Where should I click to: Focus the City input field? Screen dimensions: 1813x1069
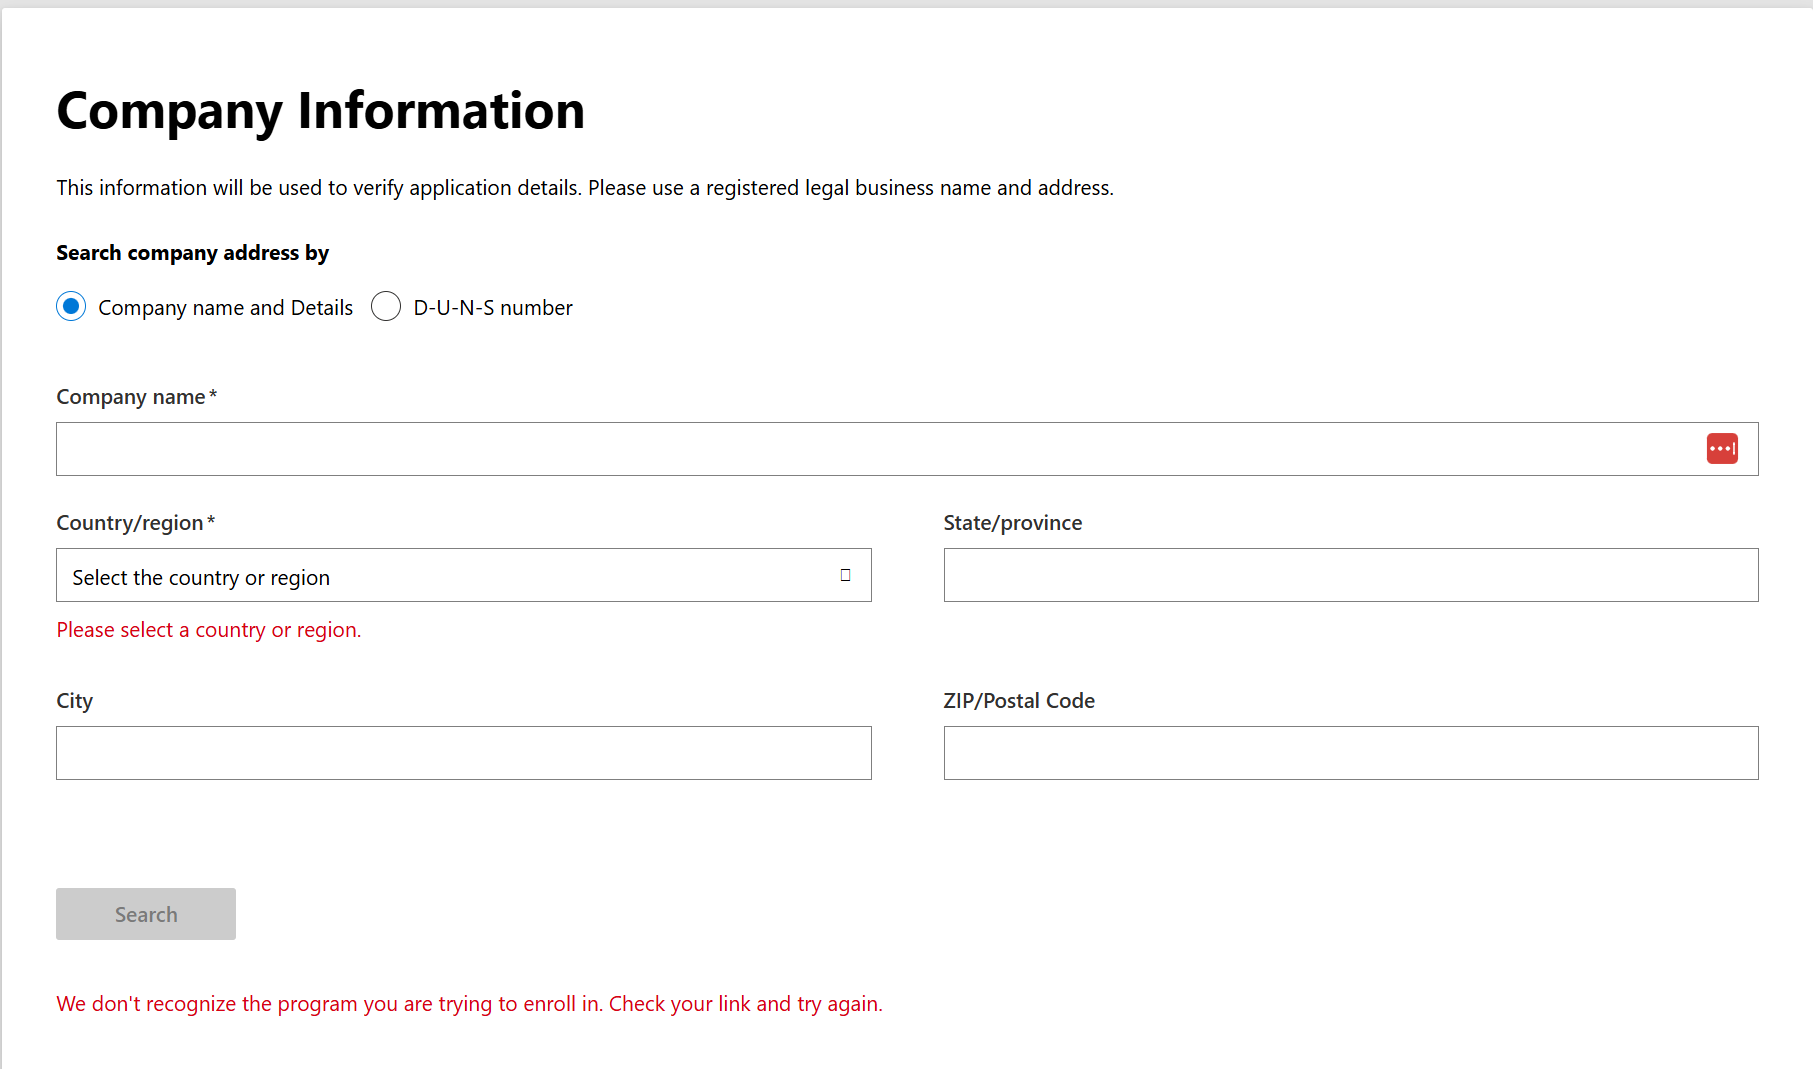463,753
